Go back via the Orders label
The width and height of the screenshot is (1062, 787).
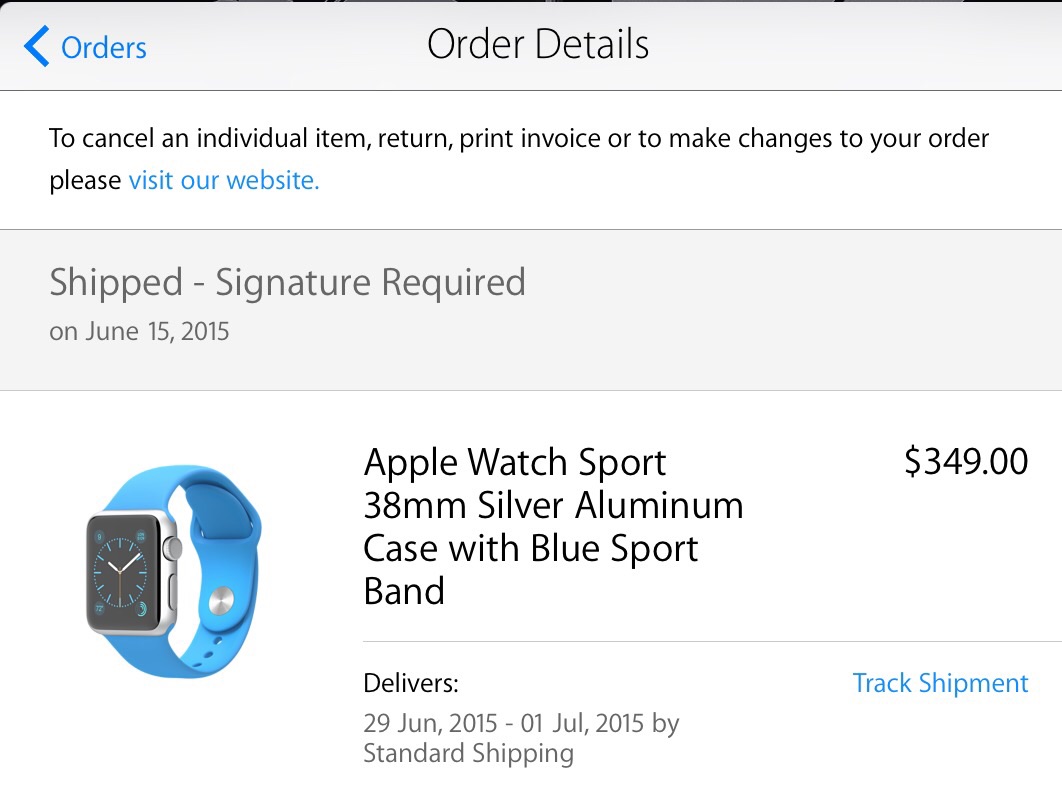tap(103, 47)
